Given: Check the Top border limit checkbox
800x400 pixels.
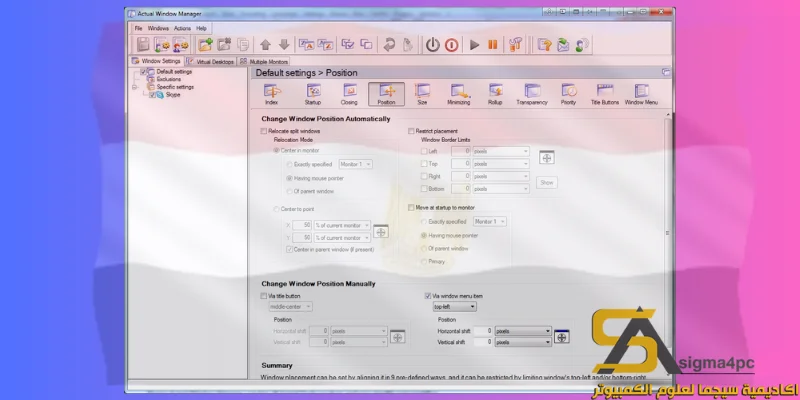Looking at the screenshot, I should (x=424, y=164).
